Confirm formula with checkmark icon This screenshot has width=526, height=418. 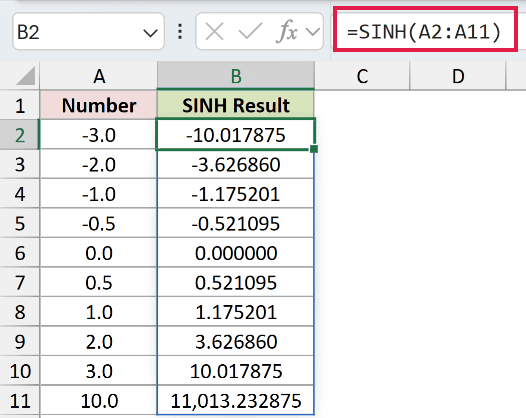250,32
